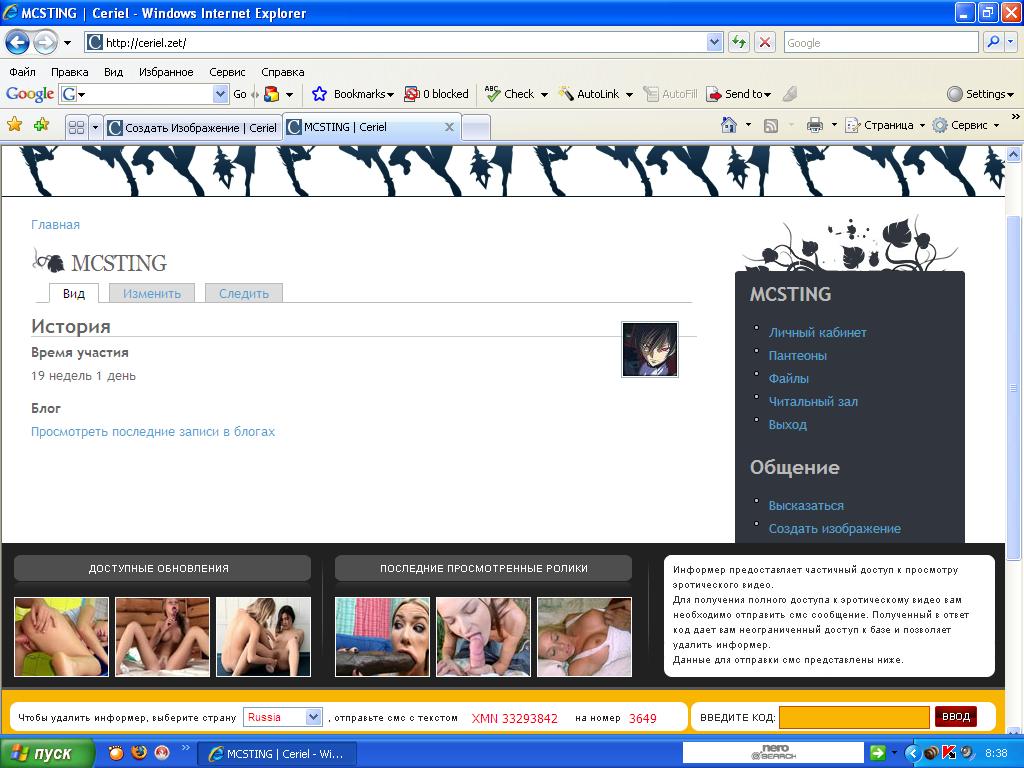The image size is (1024, 768).
Task: Expand the address bar URL dropdown
Action: pos(714,42)
